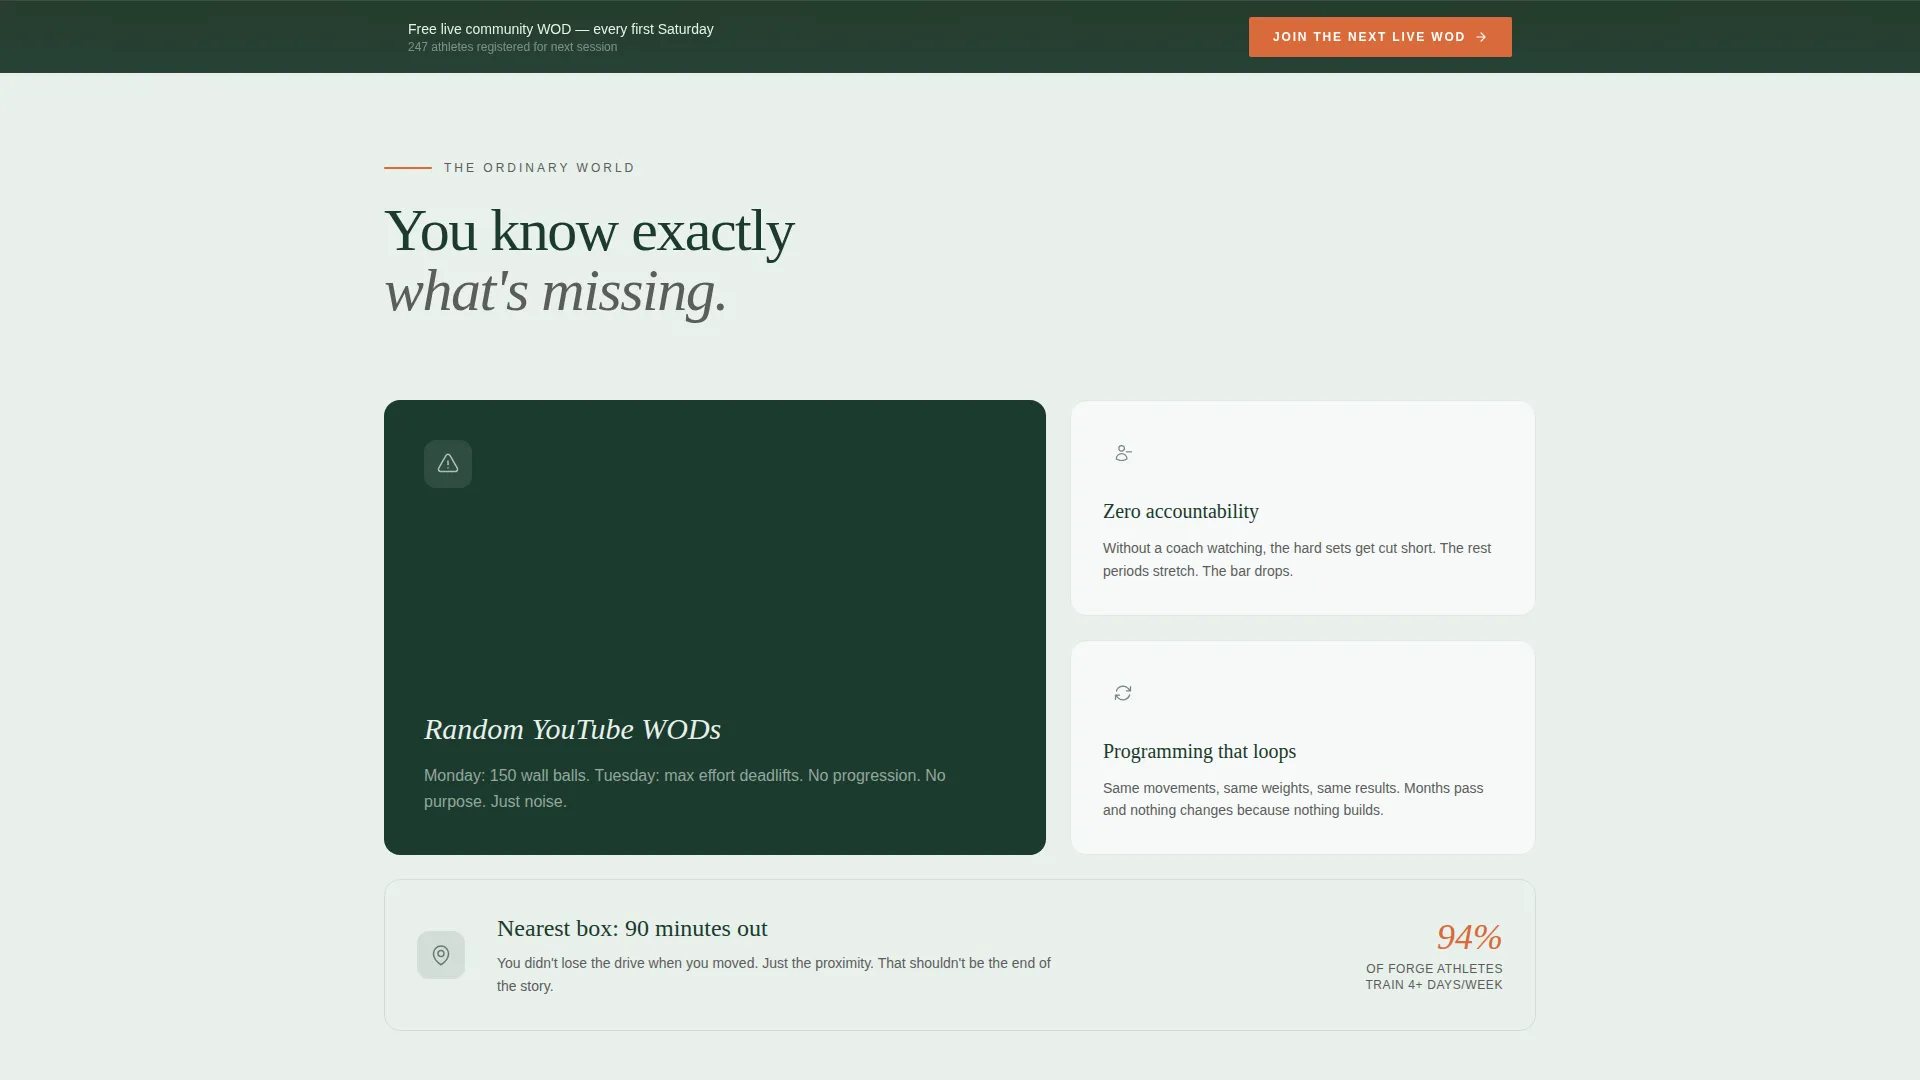This screenshot has height=1080, width=1920.
Task: Click the Without a coach watching description
Action: point(1297,559)
